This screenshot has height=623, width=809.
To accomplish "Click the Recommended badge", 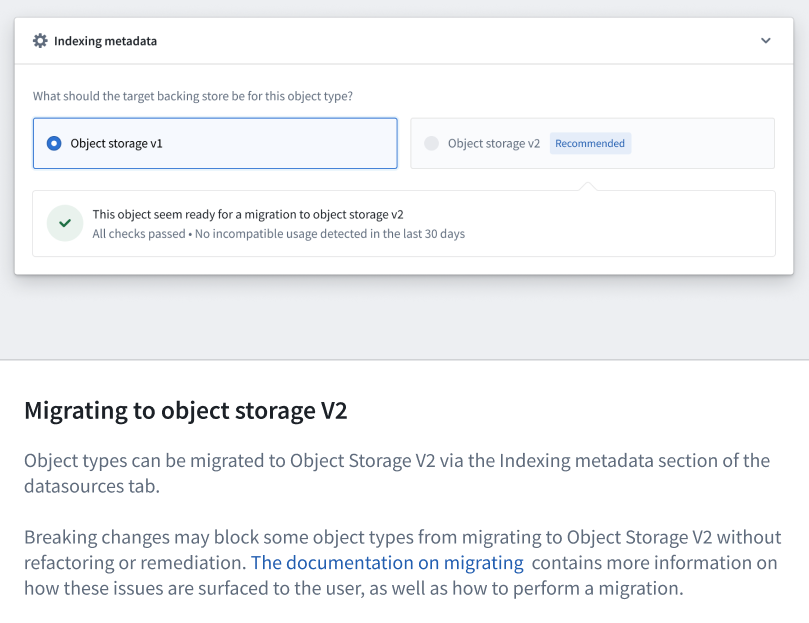I will (x=590, y=143).
